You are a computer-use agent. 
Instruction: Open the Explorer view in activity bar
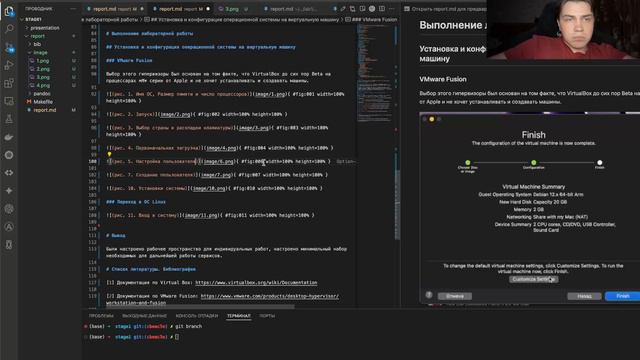pyautogui.click(x=9, y=11)
